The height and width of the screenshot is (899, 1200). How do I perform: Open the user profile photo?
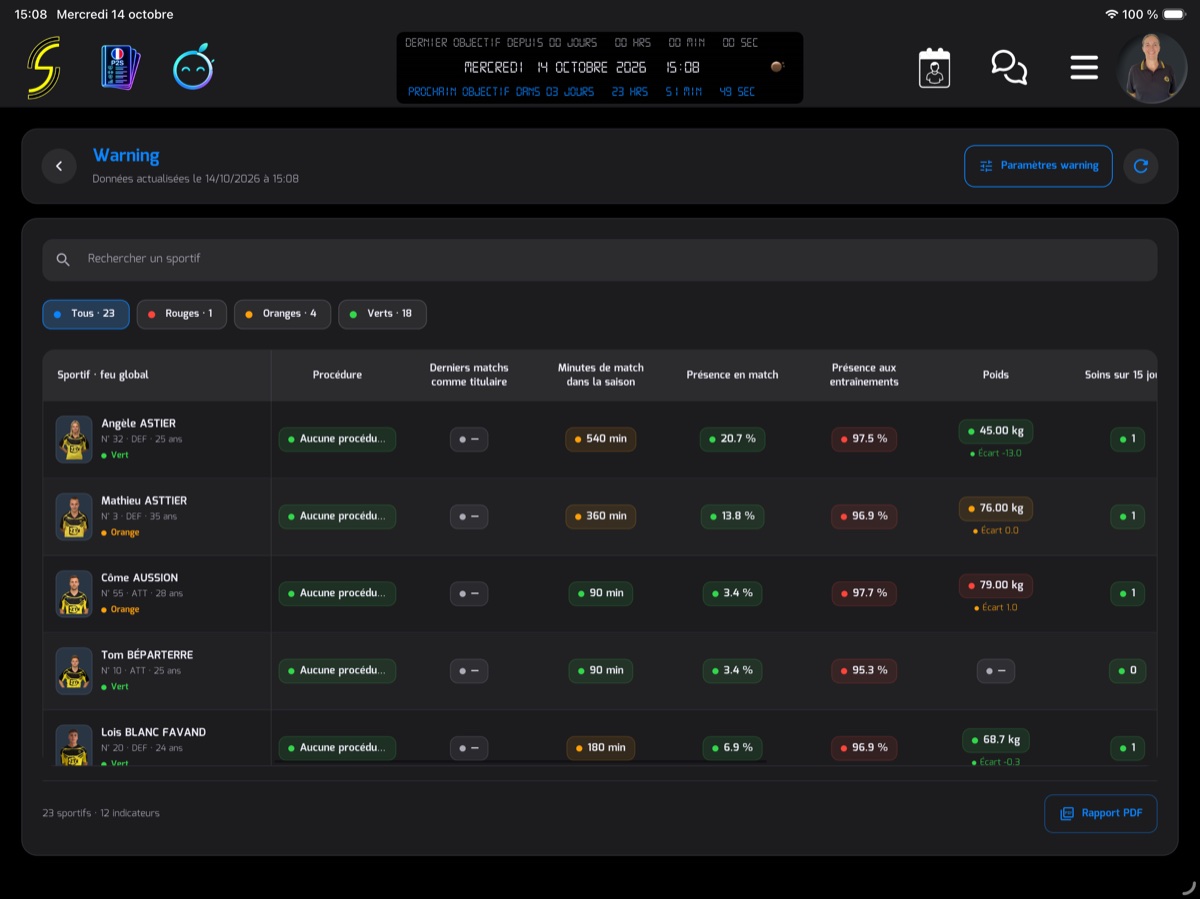1153,68
